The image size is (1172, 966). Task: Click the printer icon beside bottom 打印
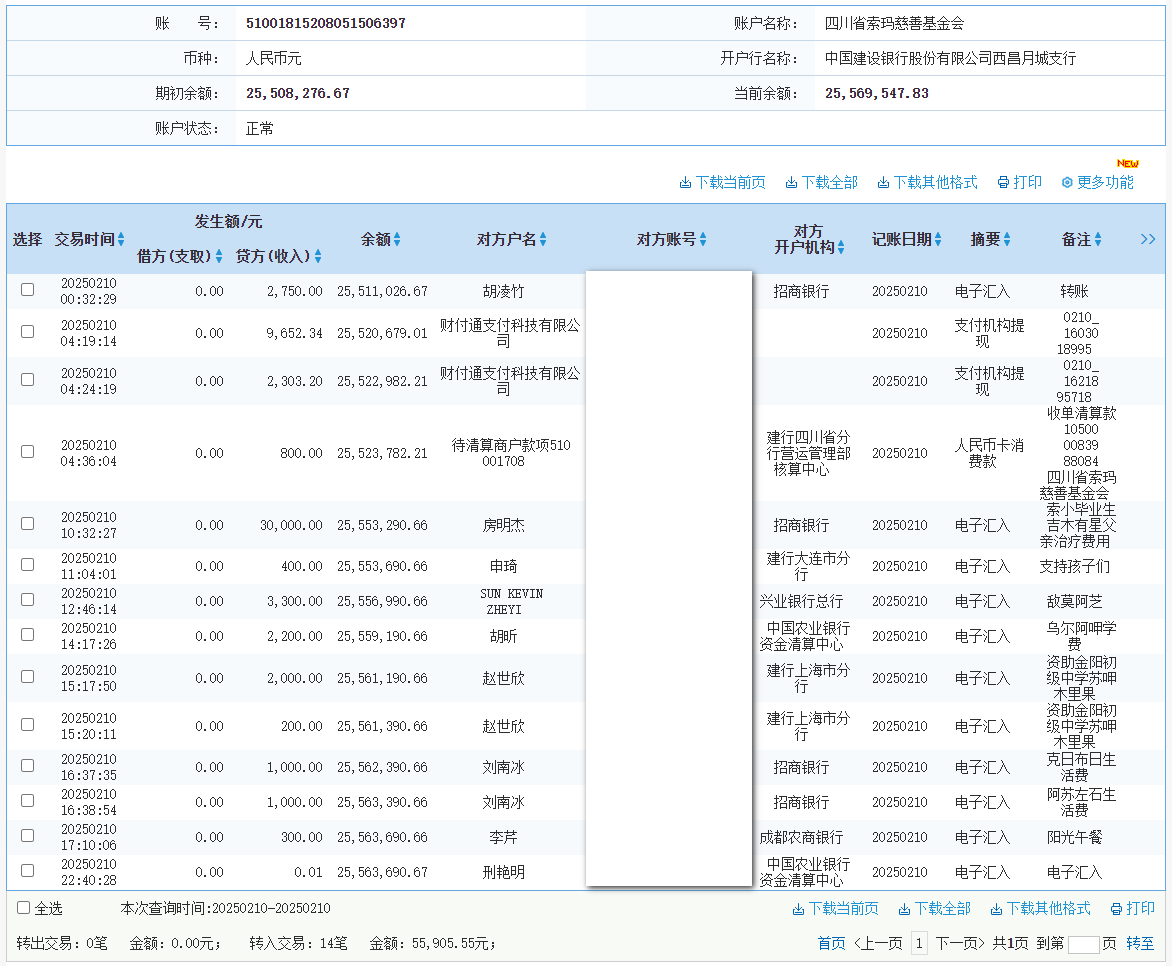tap(1117, 909)
